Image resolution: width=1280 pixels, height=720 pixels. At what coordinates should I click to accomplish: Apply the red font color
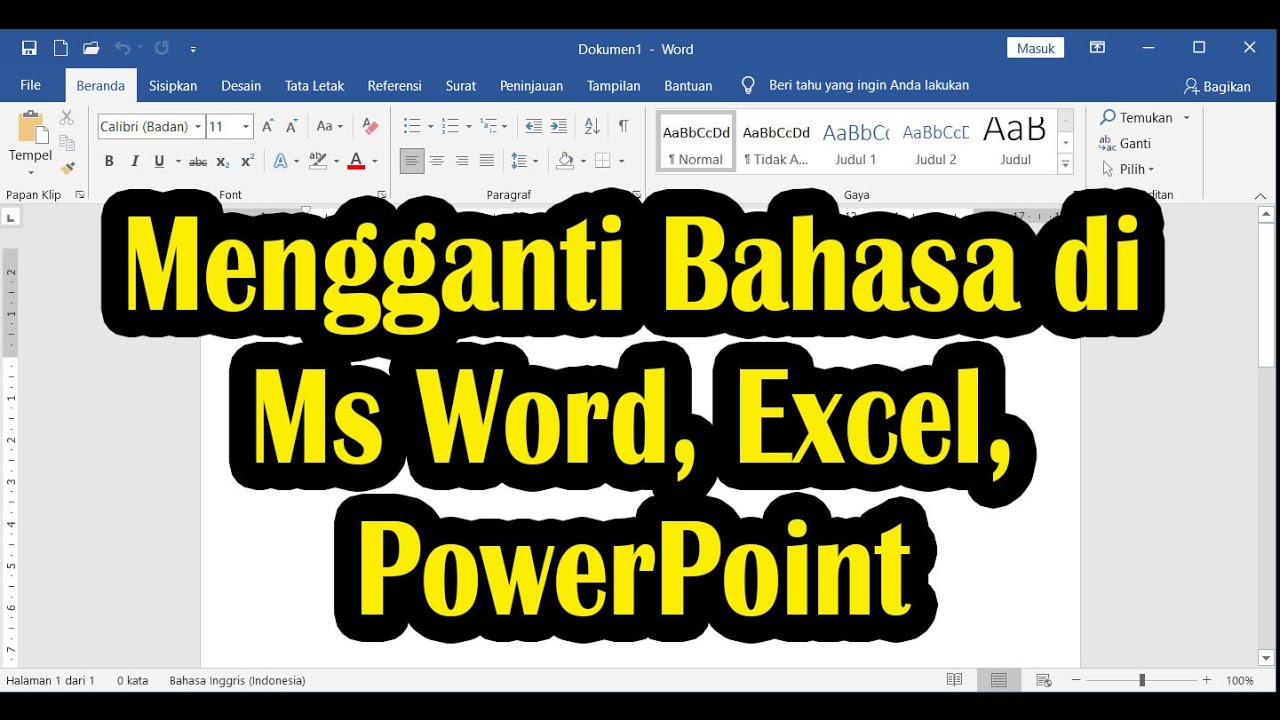pyautogui.click(x=356, y=161)
